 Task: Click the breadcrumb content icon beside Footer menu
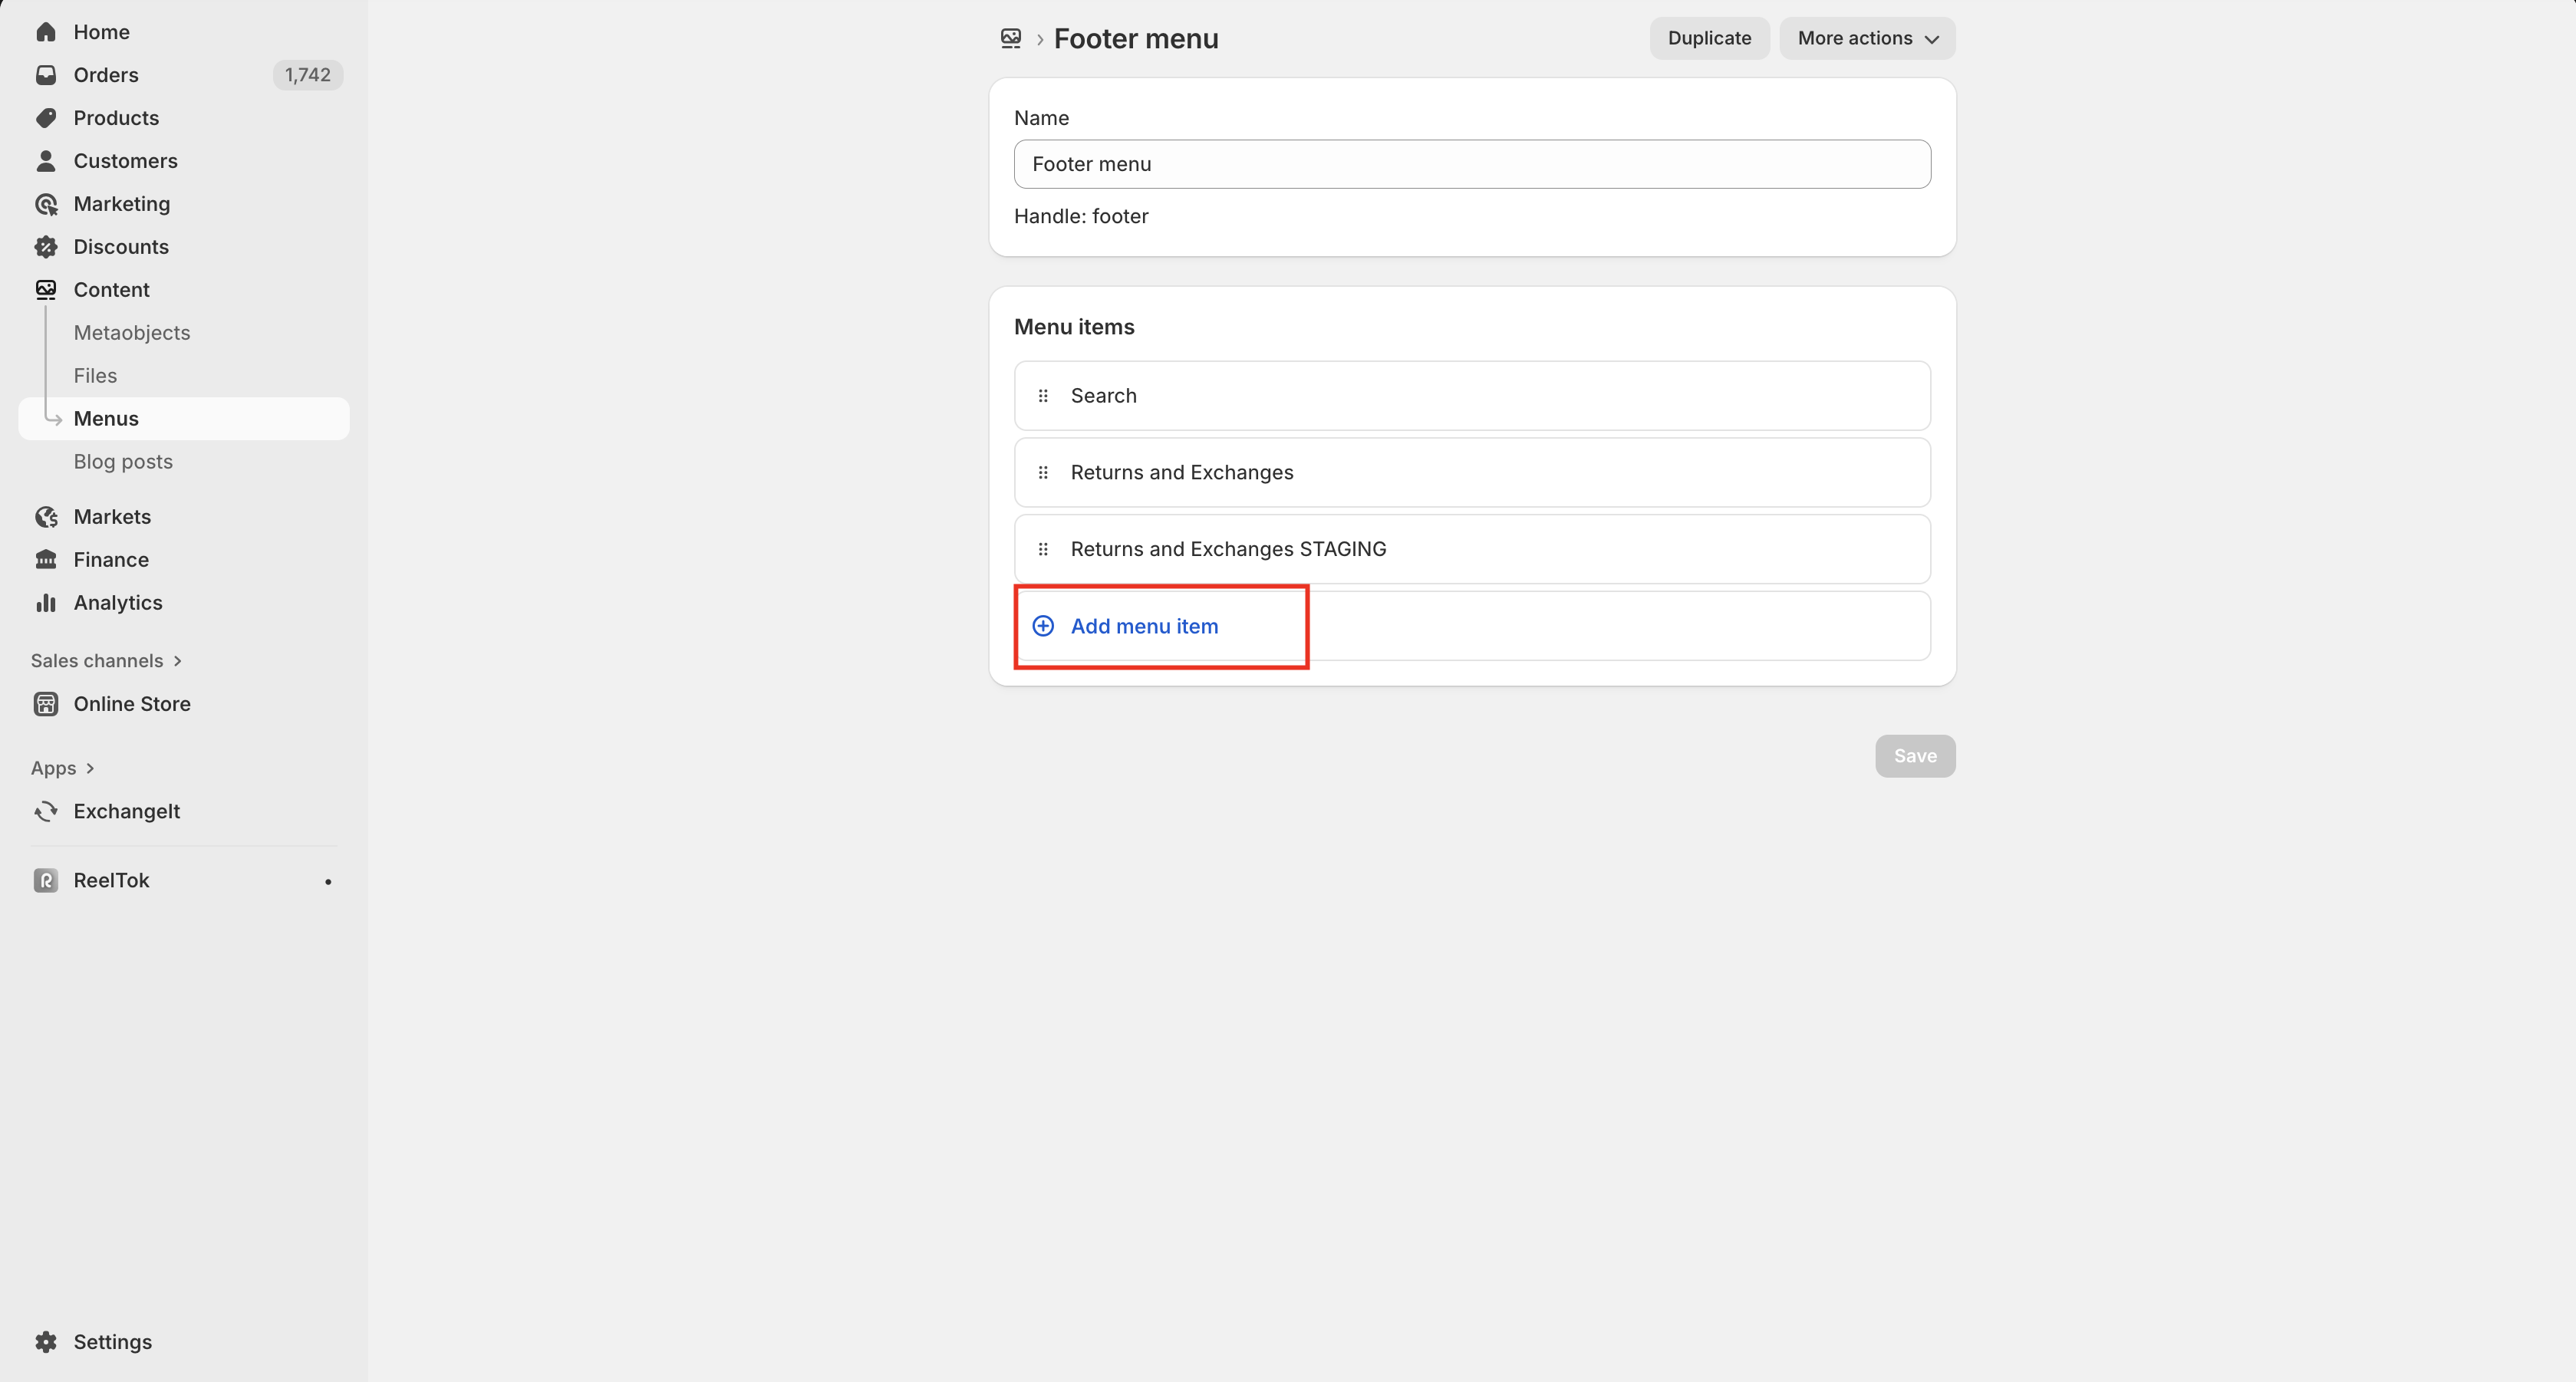(x=1011, y=39)
